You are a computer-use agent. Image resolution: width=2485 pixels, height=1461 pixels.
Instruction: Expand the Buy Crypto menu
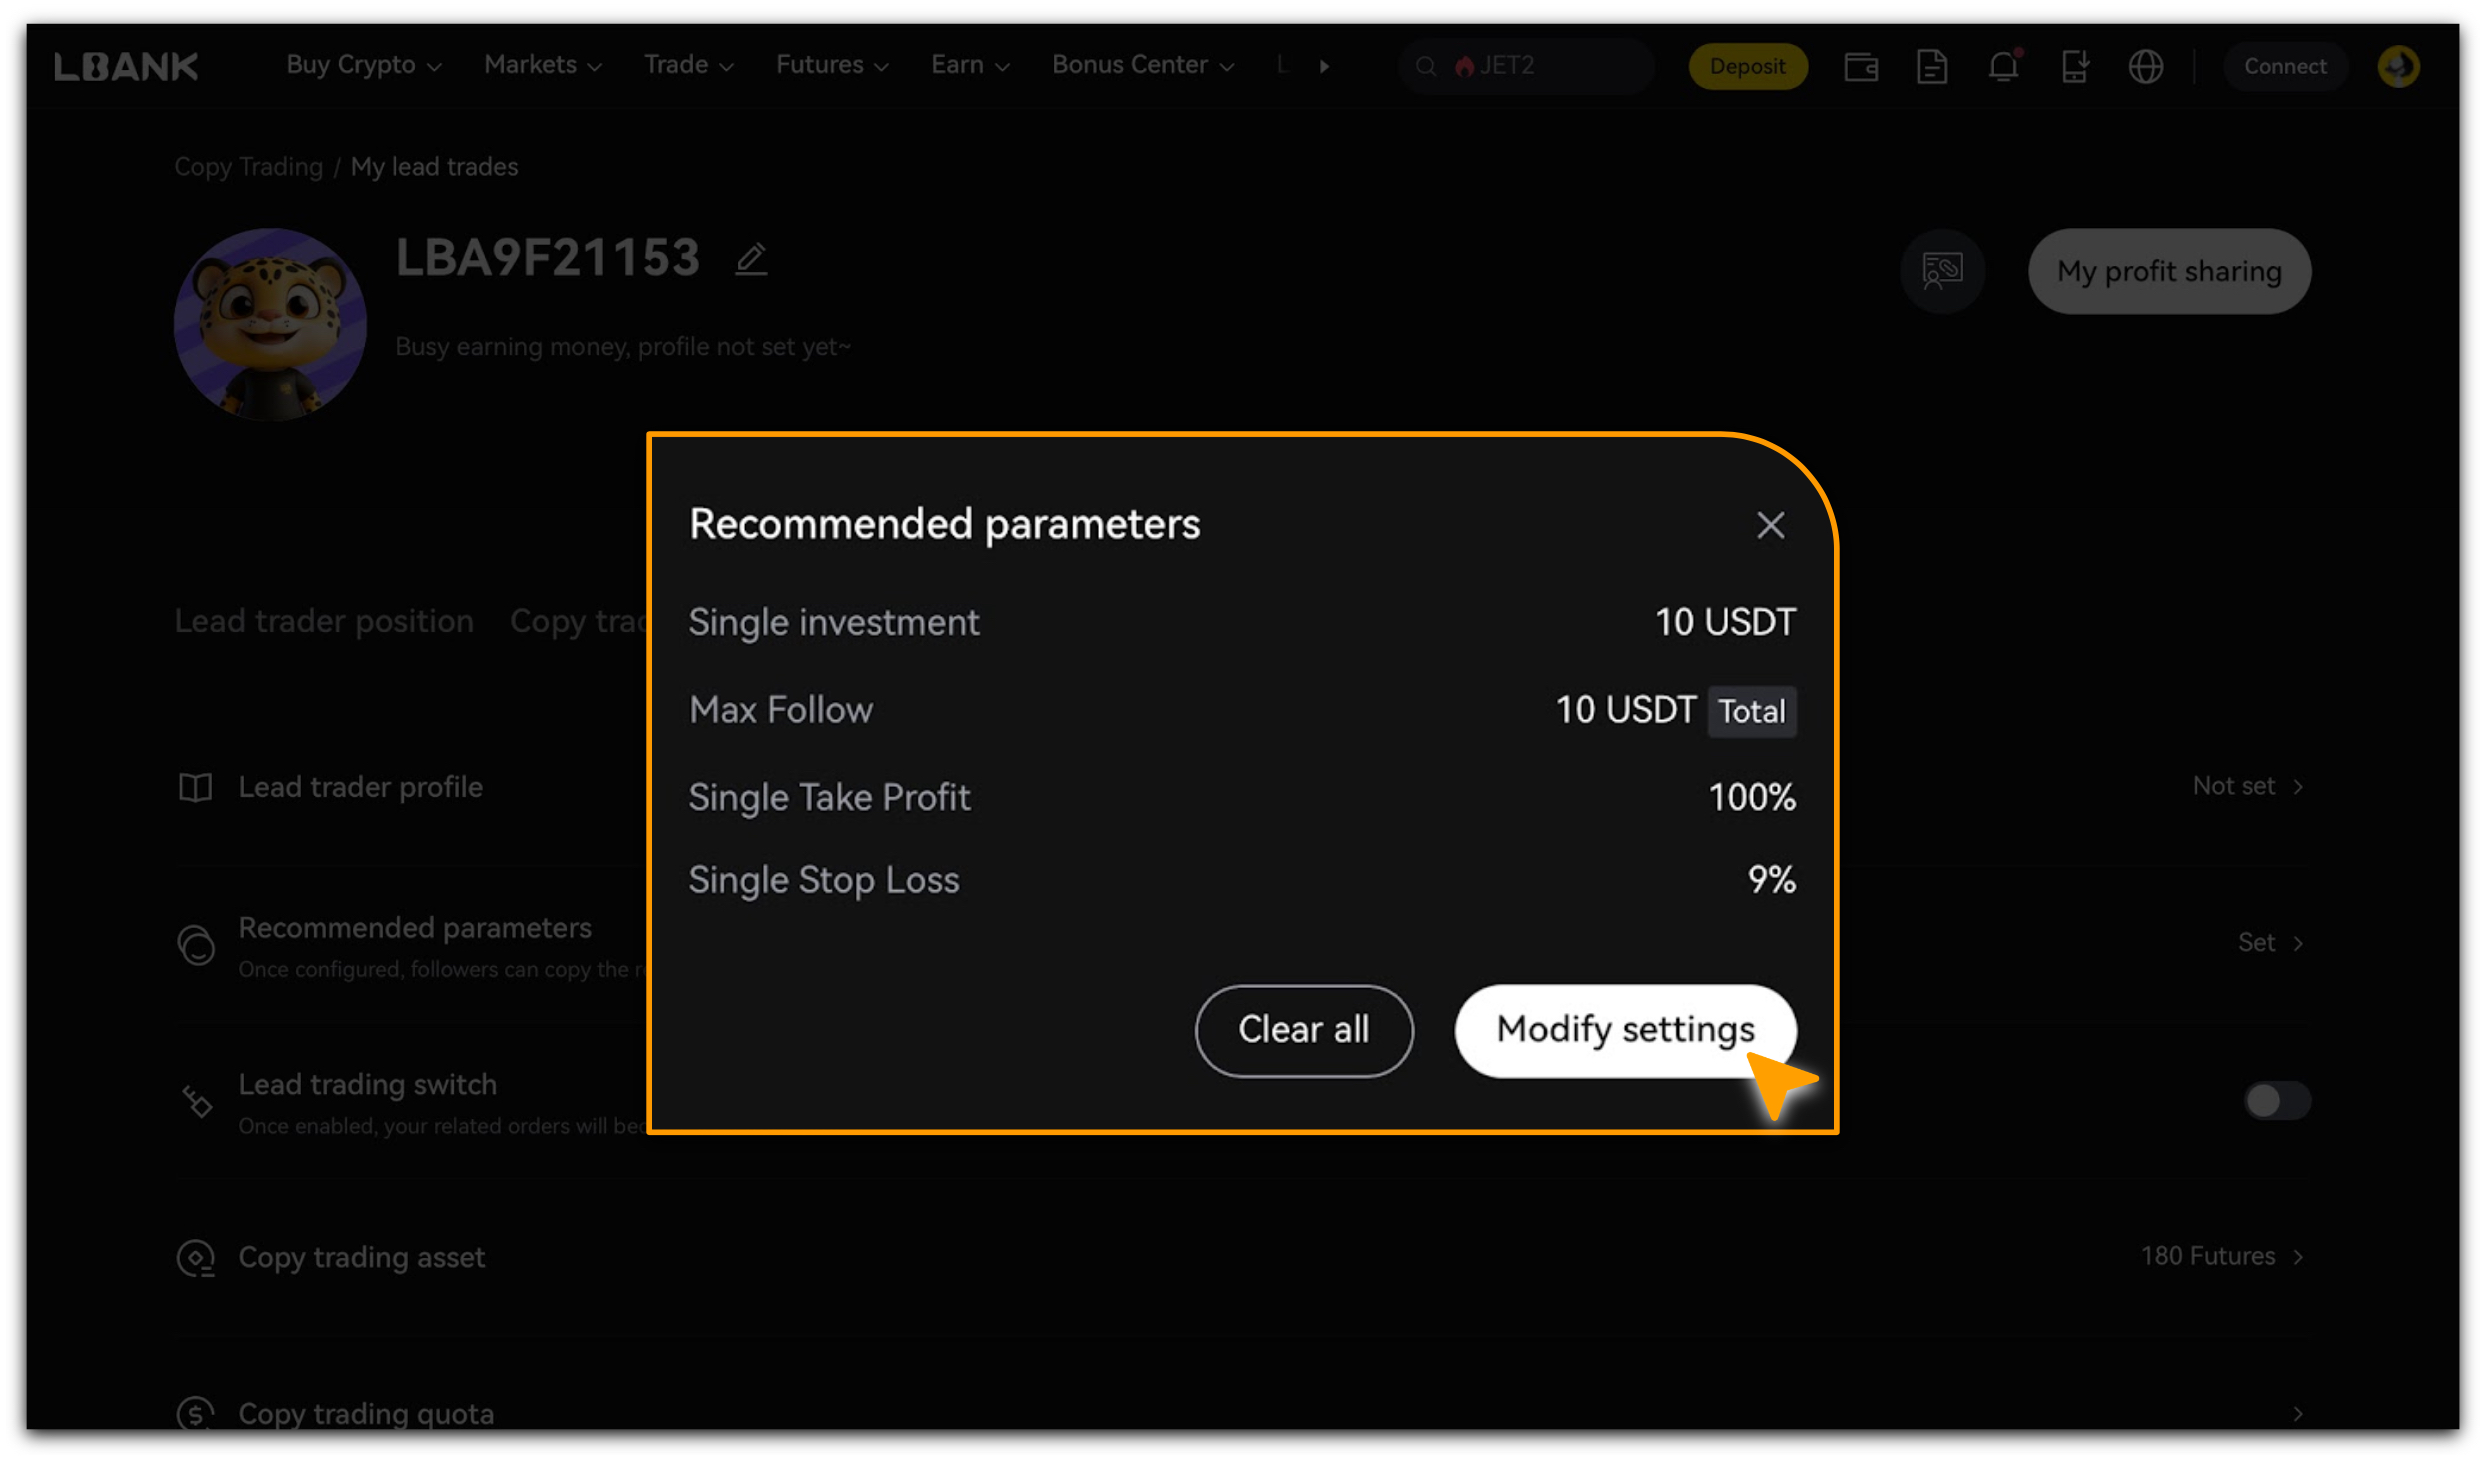(363, 65)
